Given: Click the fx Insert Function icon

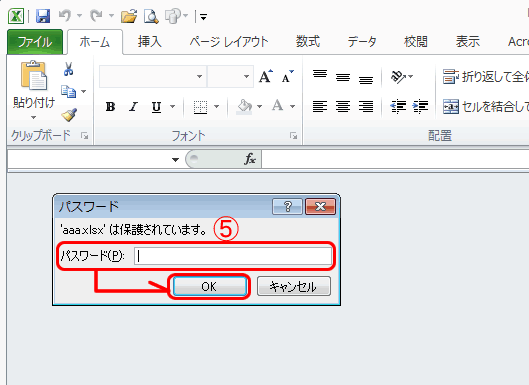Looking at the screenshot, I should click(x=250, y=159).
